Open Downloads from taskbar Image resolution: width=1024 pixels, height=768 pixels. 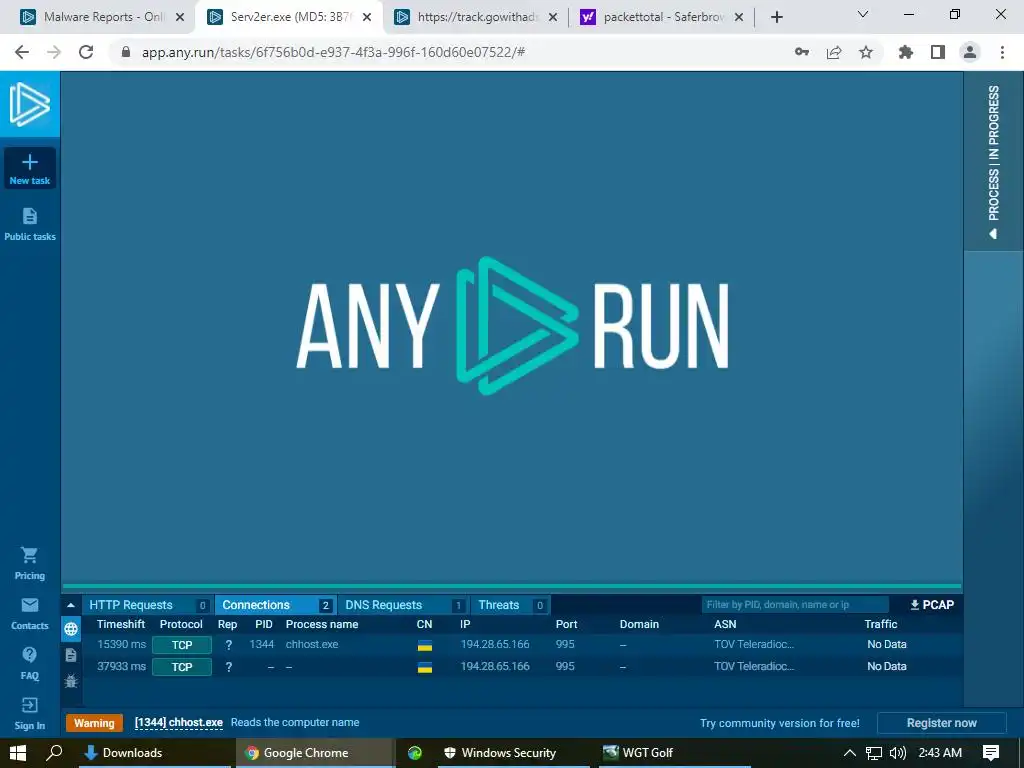click(x=155, y=753)
